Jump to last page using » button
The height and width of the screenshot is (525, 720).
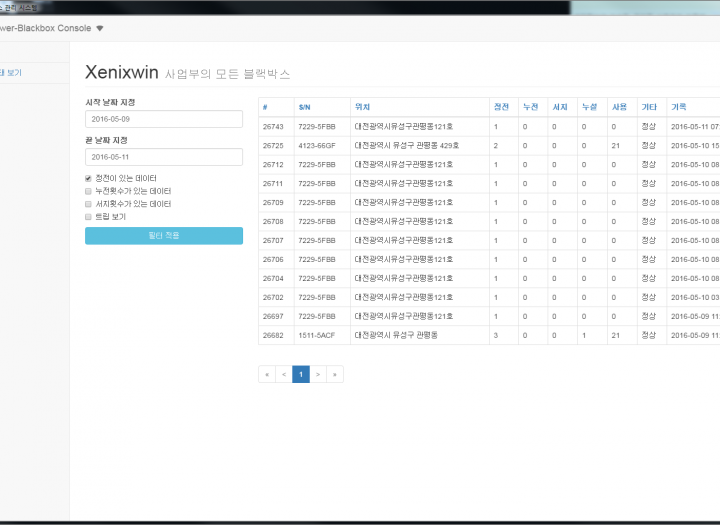335,374
